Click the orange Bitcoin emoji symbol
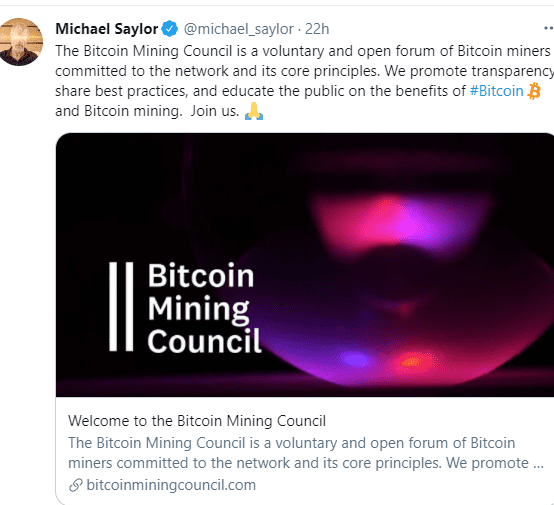Viewport: 554px width, 505px height. 534,91
